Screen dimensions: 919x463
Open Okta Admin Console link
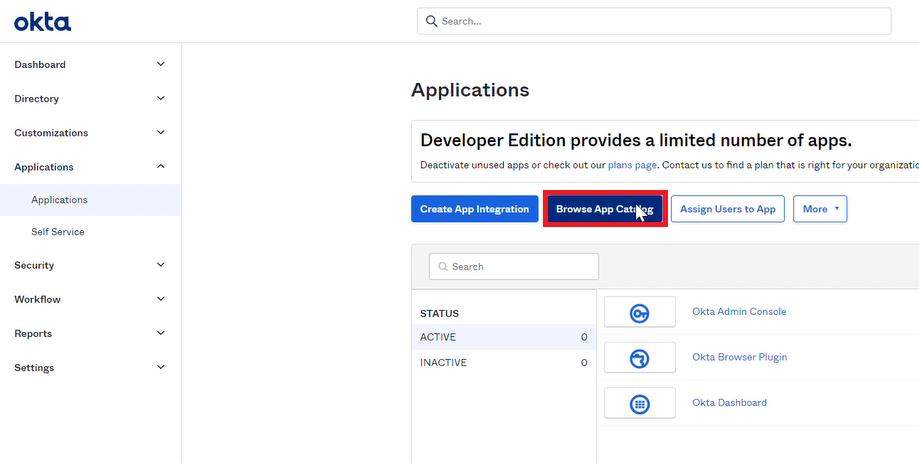coord(739,311)
